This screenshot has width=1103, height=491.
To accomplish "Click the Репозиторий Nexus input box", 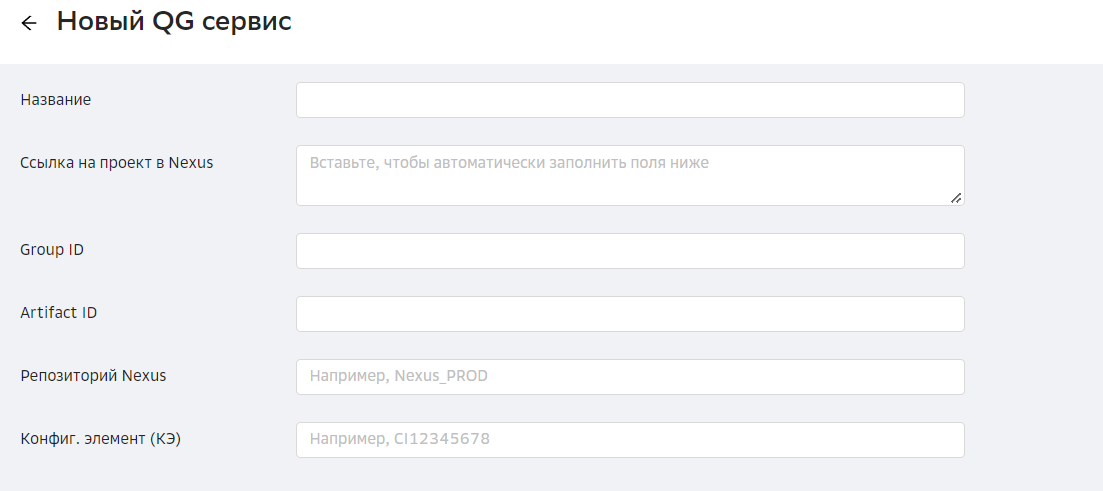I will pos(630,377).
